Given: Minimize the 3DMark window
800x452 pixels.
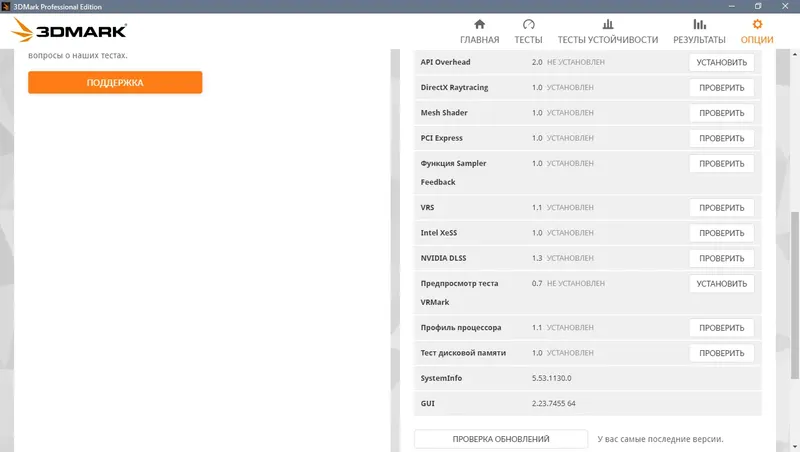Looking at the screenshot, I should click(732, 6).
